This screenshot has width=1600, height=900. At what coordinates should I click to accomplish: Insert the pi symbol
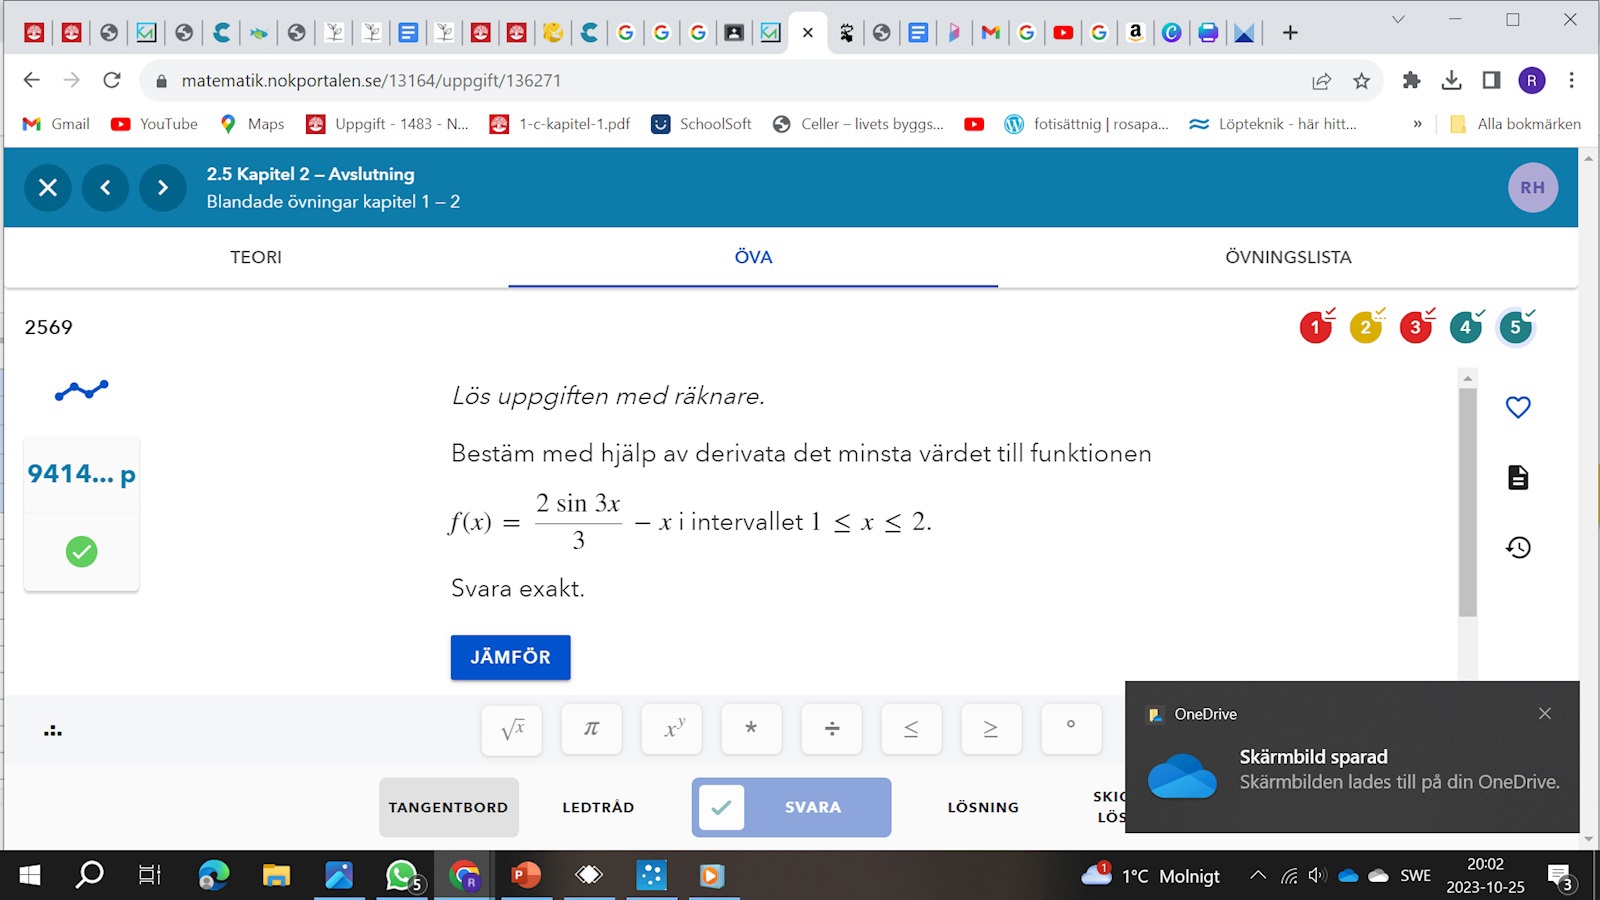[591, 729]
